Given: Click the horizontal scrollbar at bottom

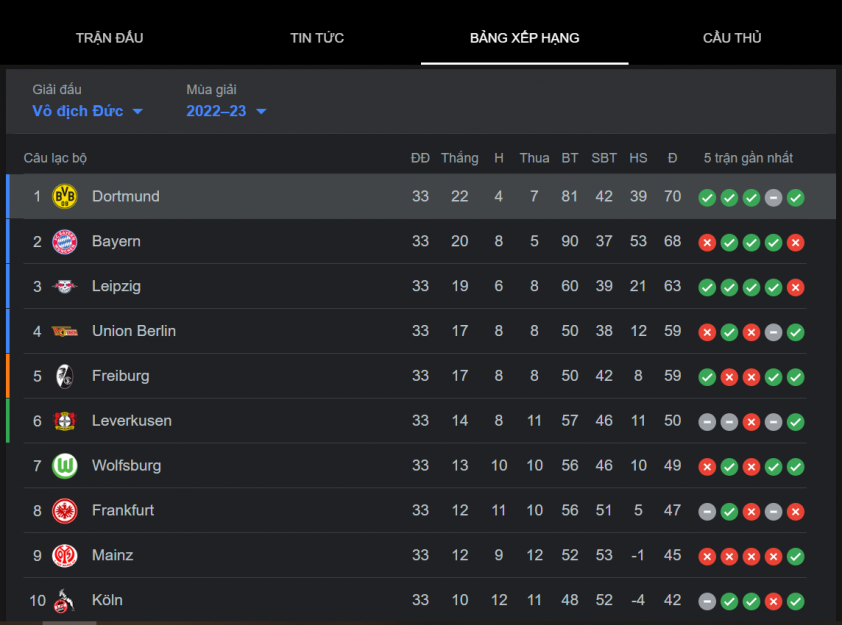Looking at the screenshot, I should point(70,623).
